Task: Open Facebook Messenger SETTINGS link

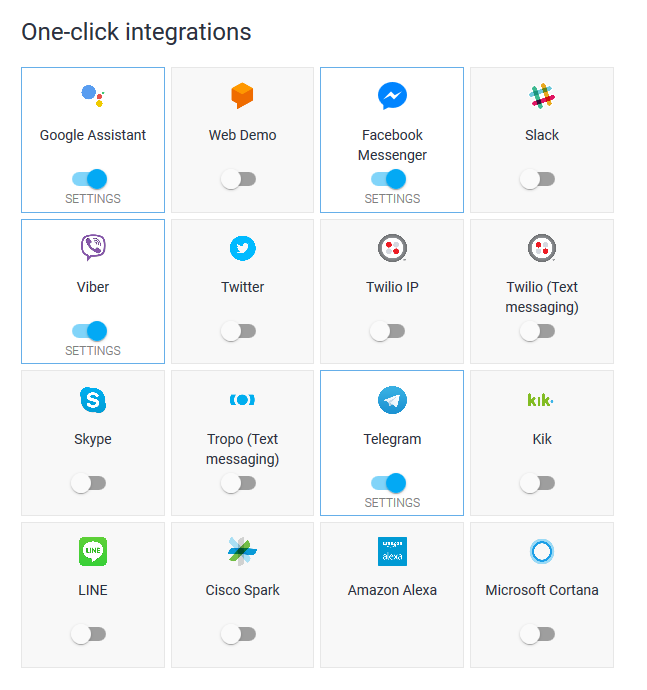Action: click(392, 199)
